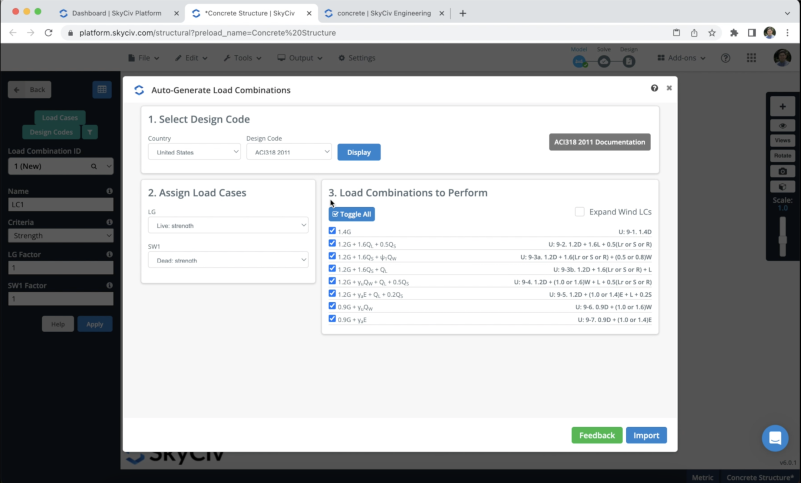The width and height of the screenshot is (801, 483).
Task: Open ACI318 2011 Documentation
Action: coord(600,142)
